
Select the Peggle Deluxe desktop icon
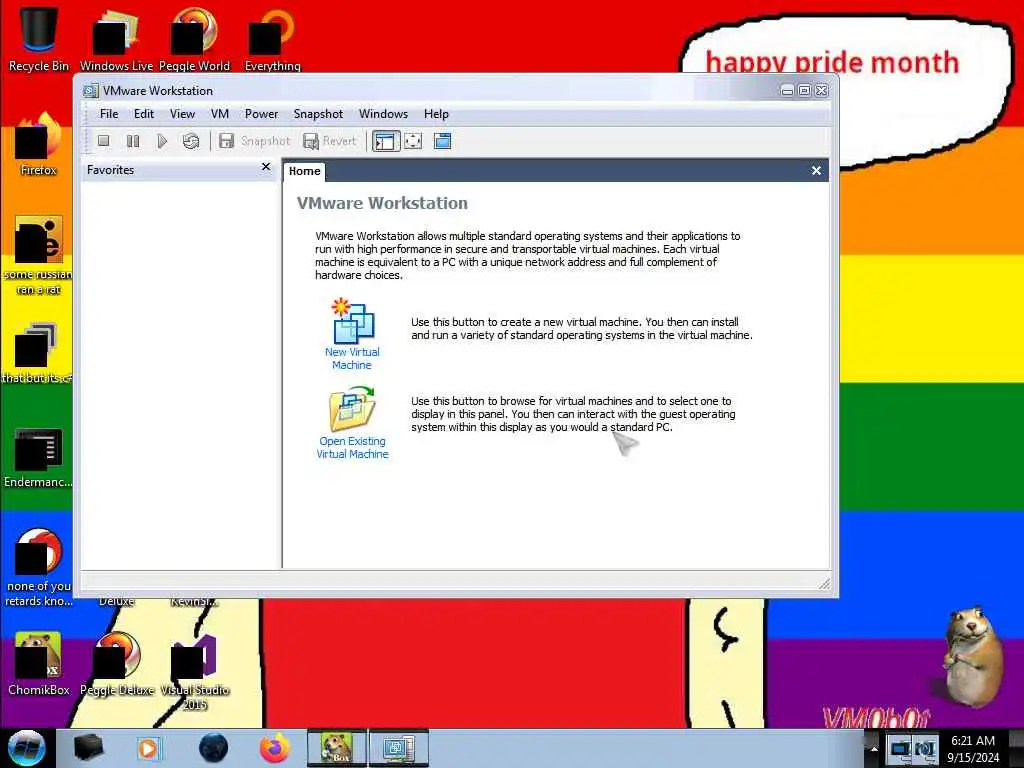[x=117, y=663]
